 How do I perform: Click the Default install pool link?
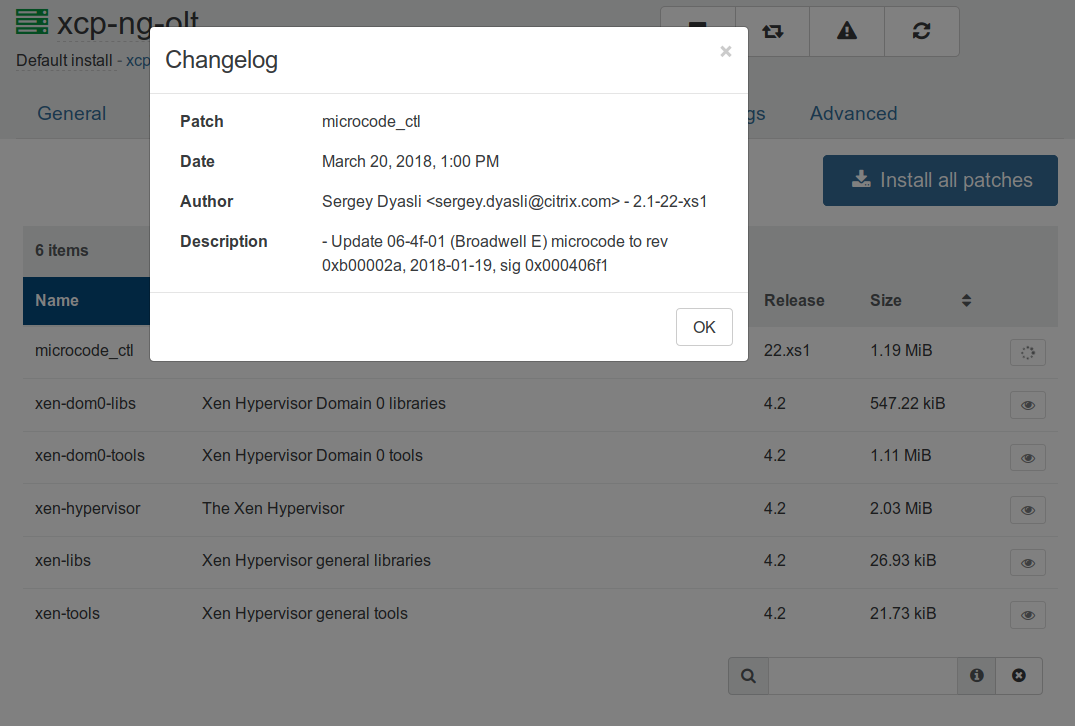pyautogui.click(x=64, y=60)
